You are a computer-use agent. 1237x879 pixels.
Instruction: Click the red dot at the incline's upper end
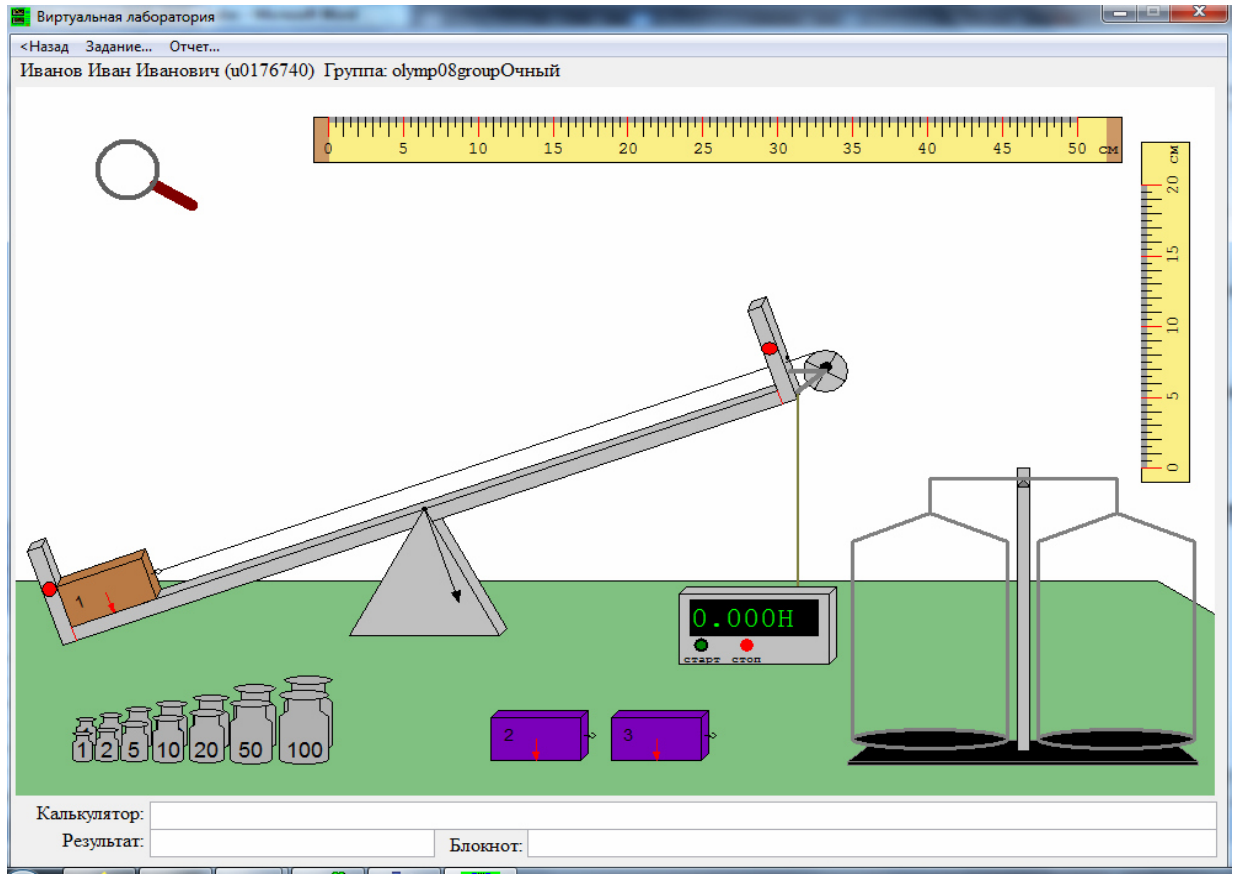click(770, 348)
